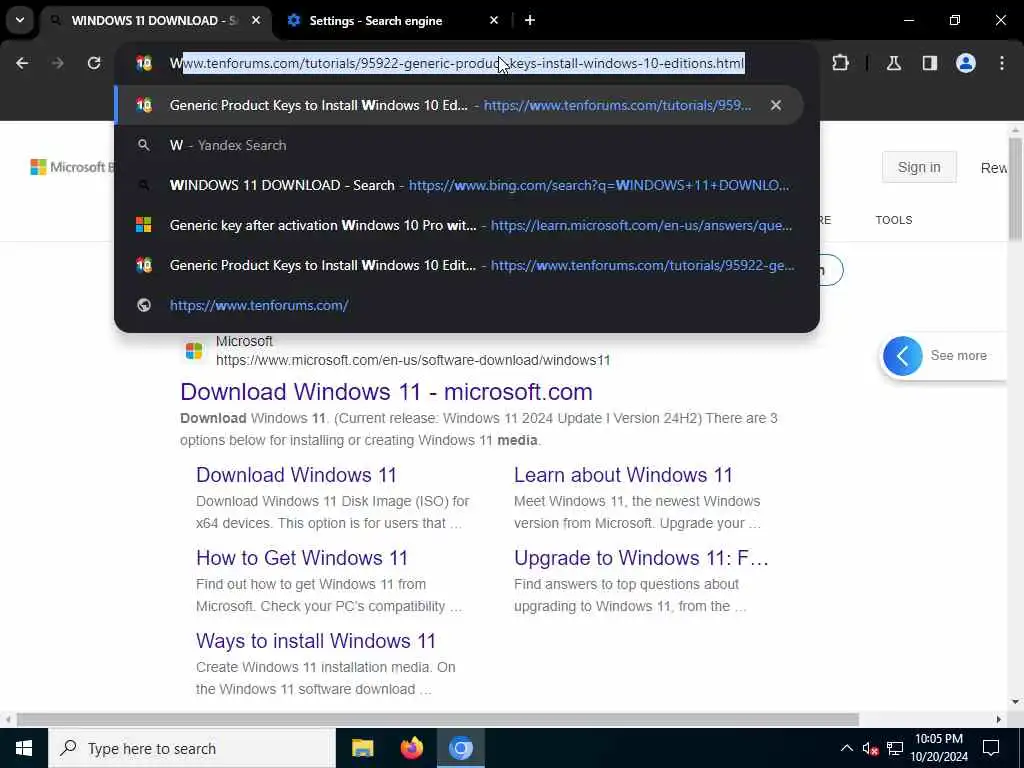Select the last Generic Product Keys tenforums suggestion
Viewport: 1024px width, 768px height.
click(466, 265)
